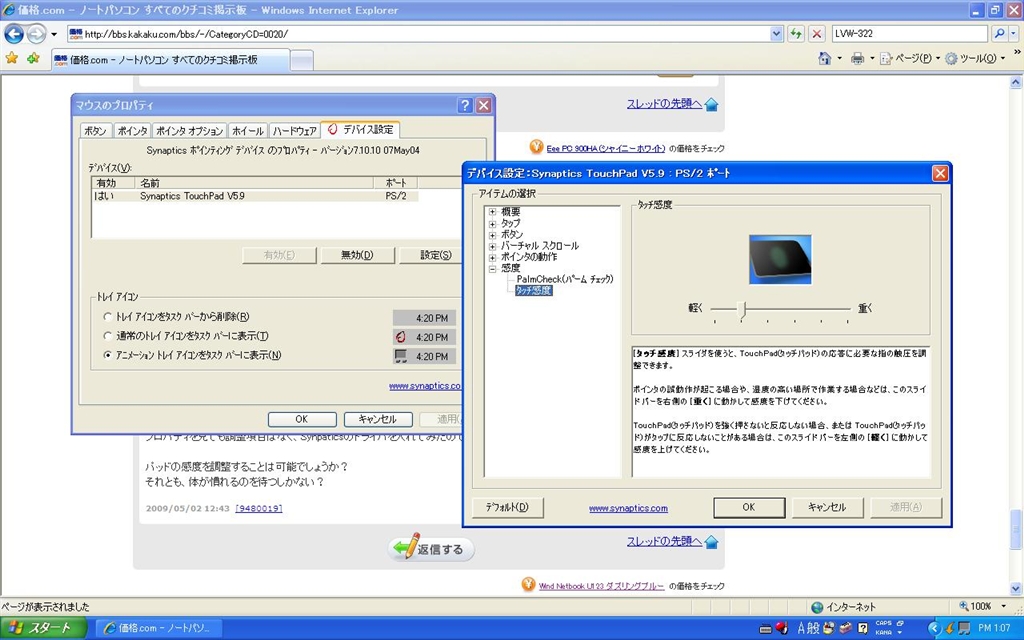Screen dimensions: 1024x640
Task: Expand the 概要 tree node
Action: point(492,212)
